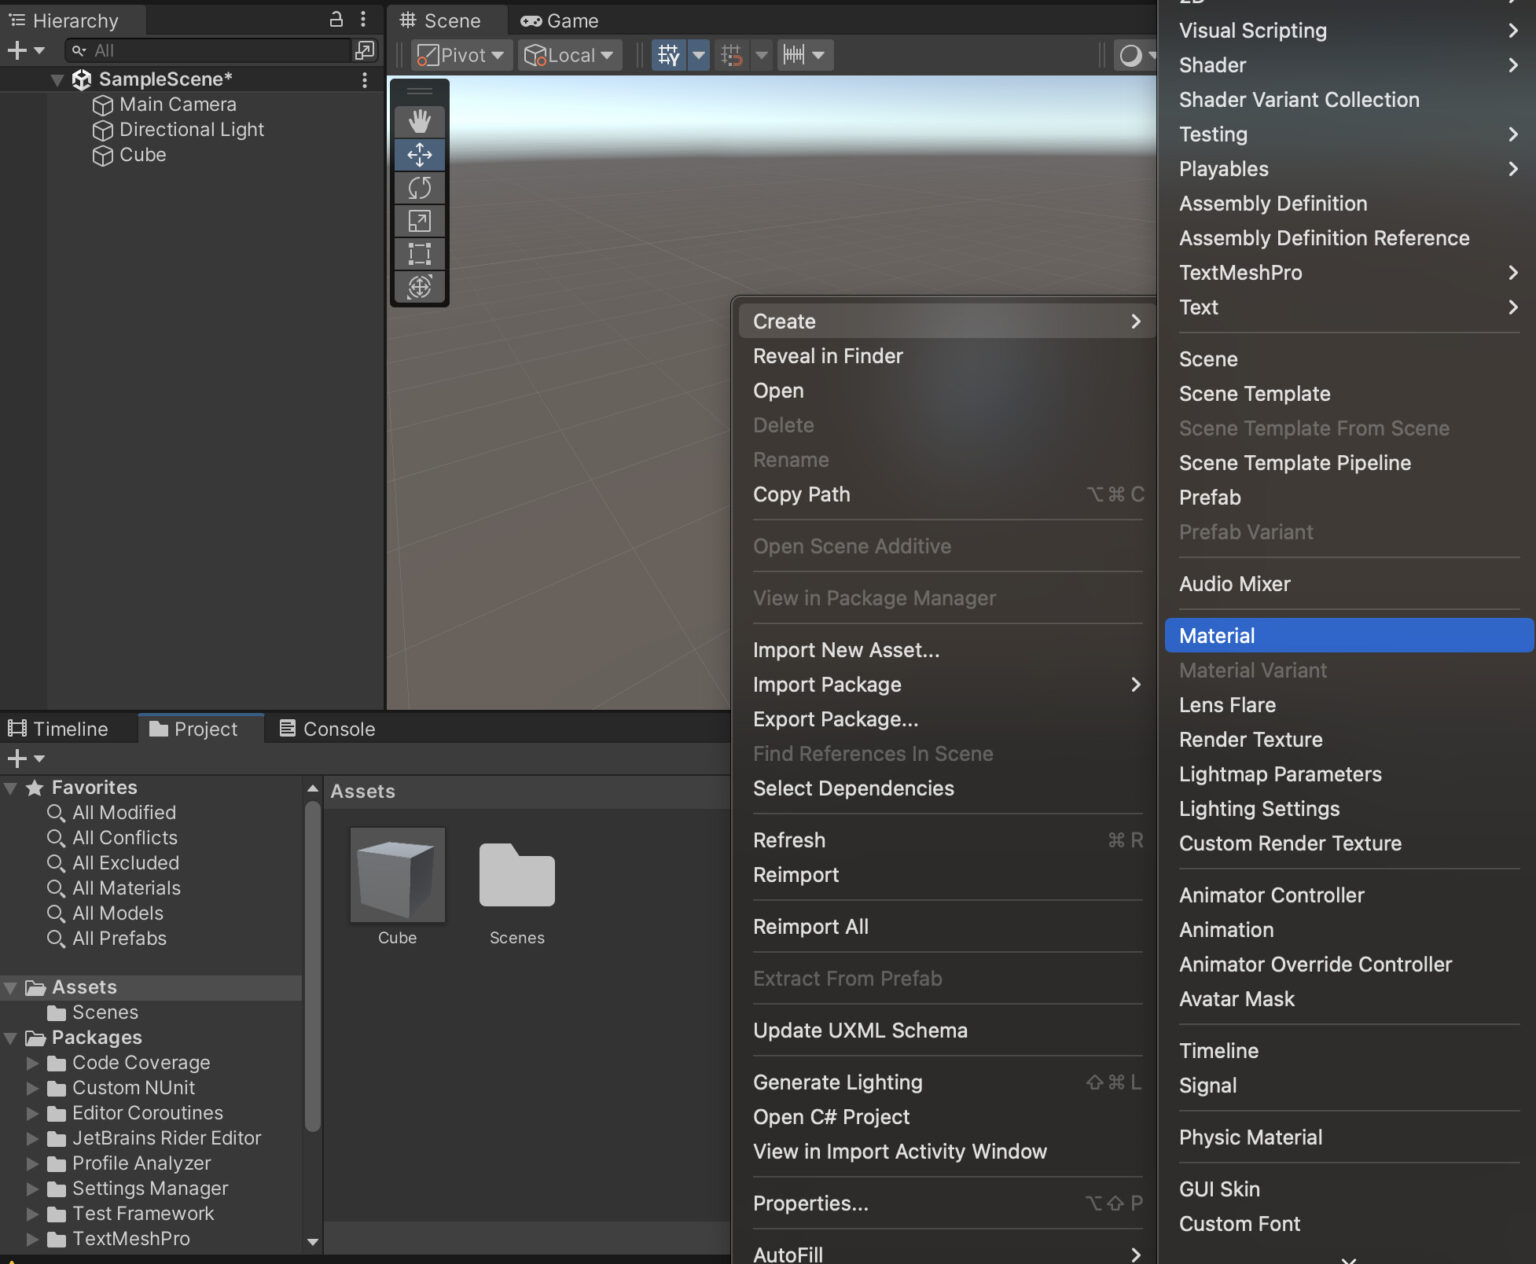Collapse the SampleScene hierarchy tree
Viewport: 1536px width, 1264px height.
[57, 79]
